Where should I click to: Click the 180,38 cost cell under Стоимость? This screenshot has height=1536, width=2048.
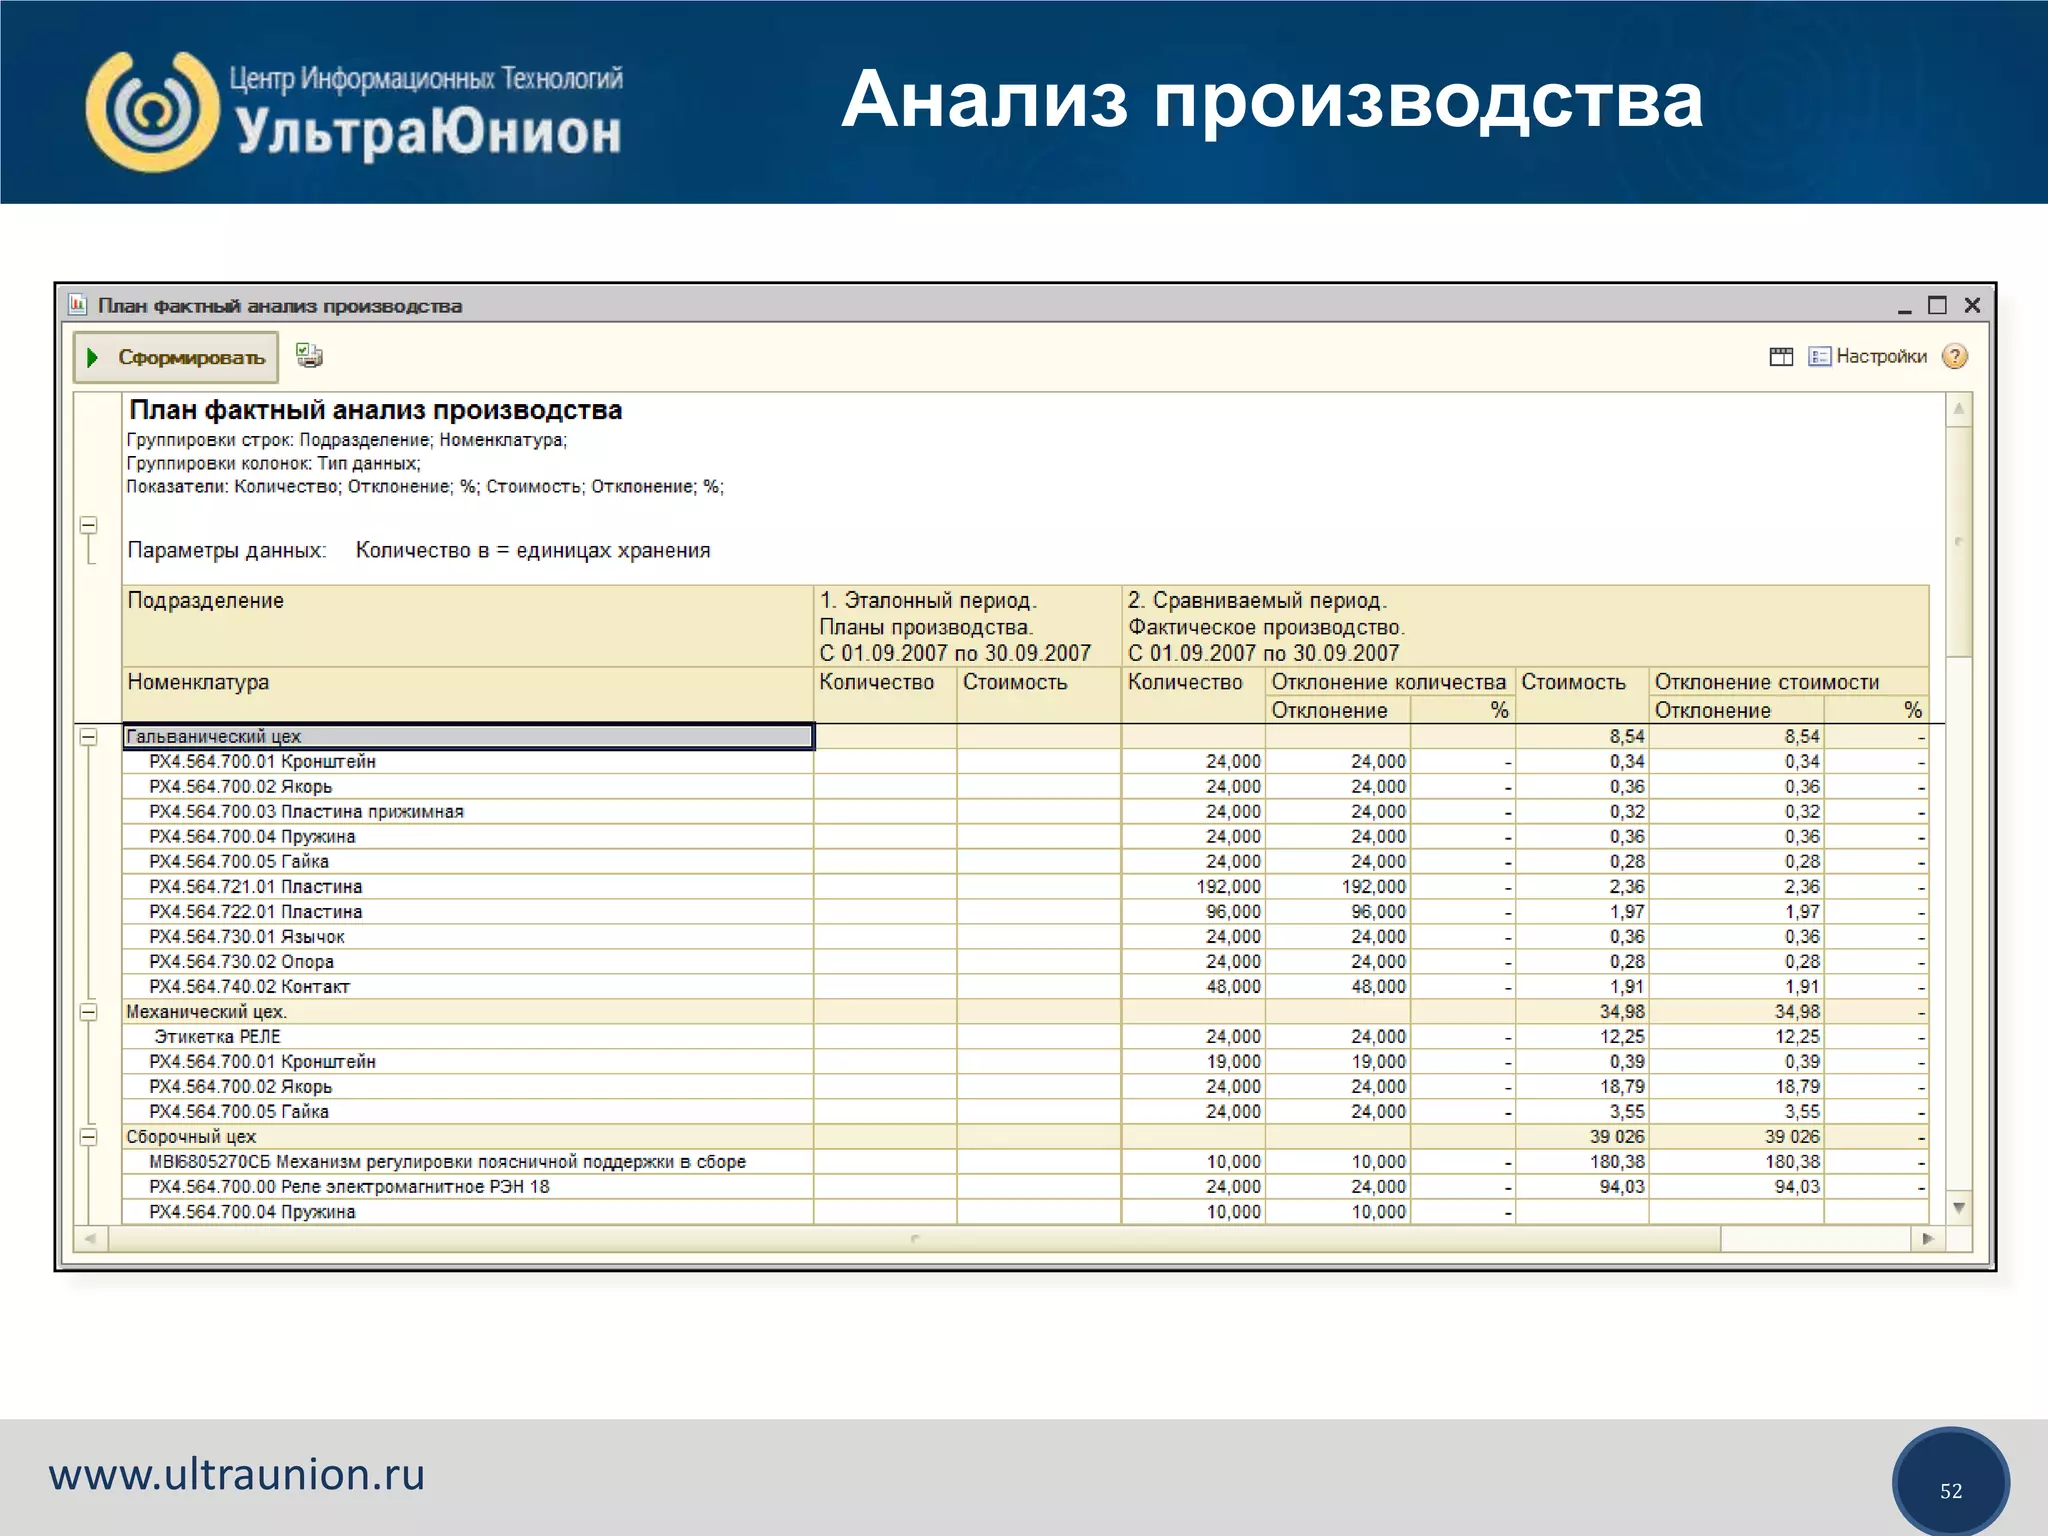[x=1582, y=1162]
